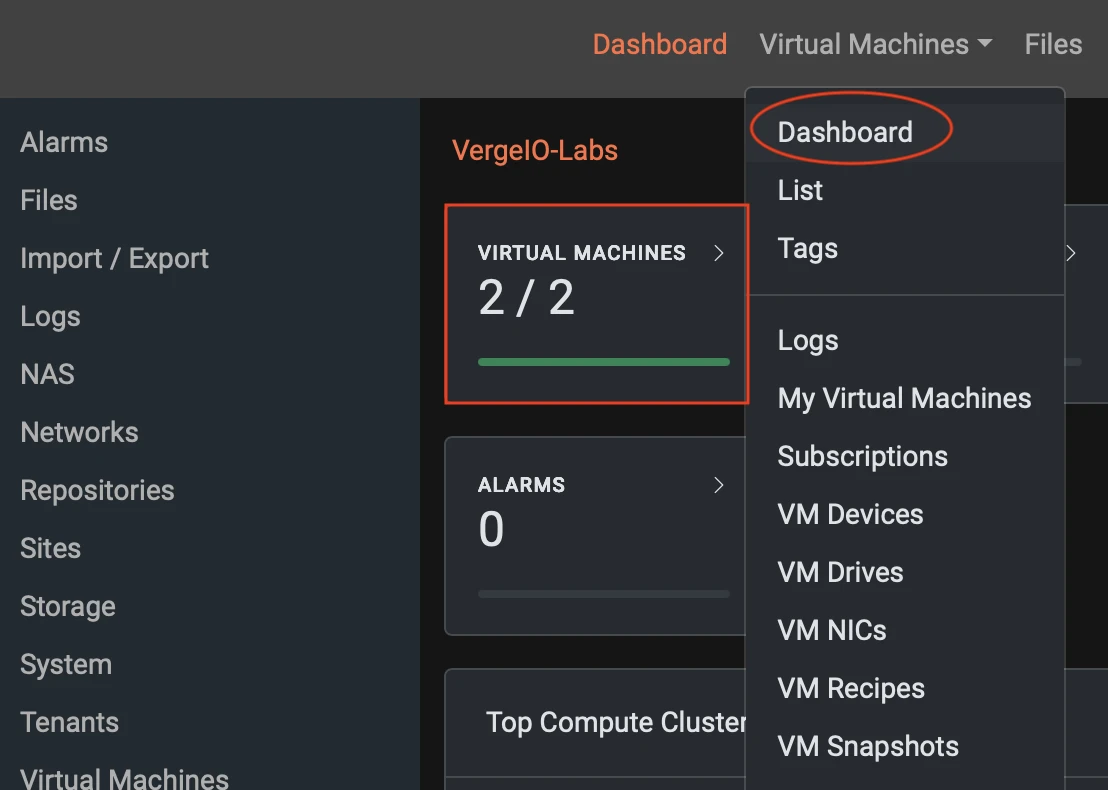This screenshot has height=790, width=1108.
Task: Expand the Alarms card chevron
Action: pos(719,485)
